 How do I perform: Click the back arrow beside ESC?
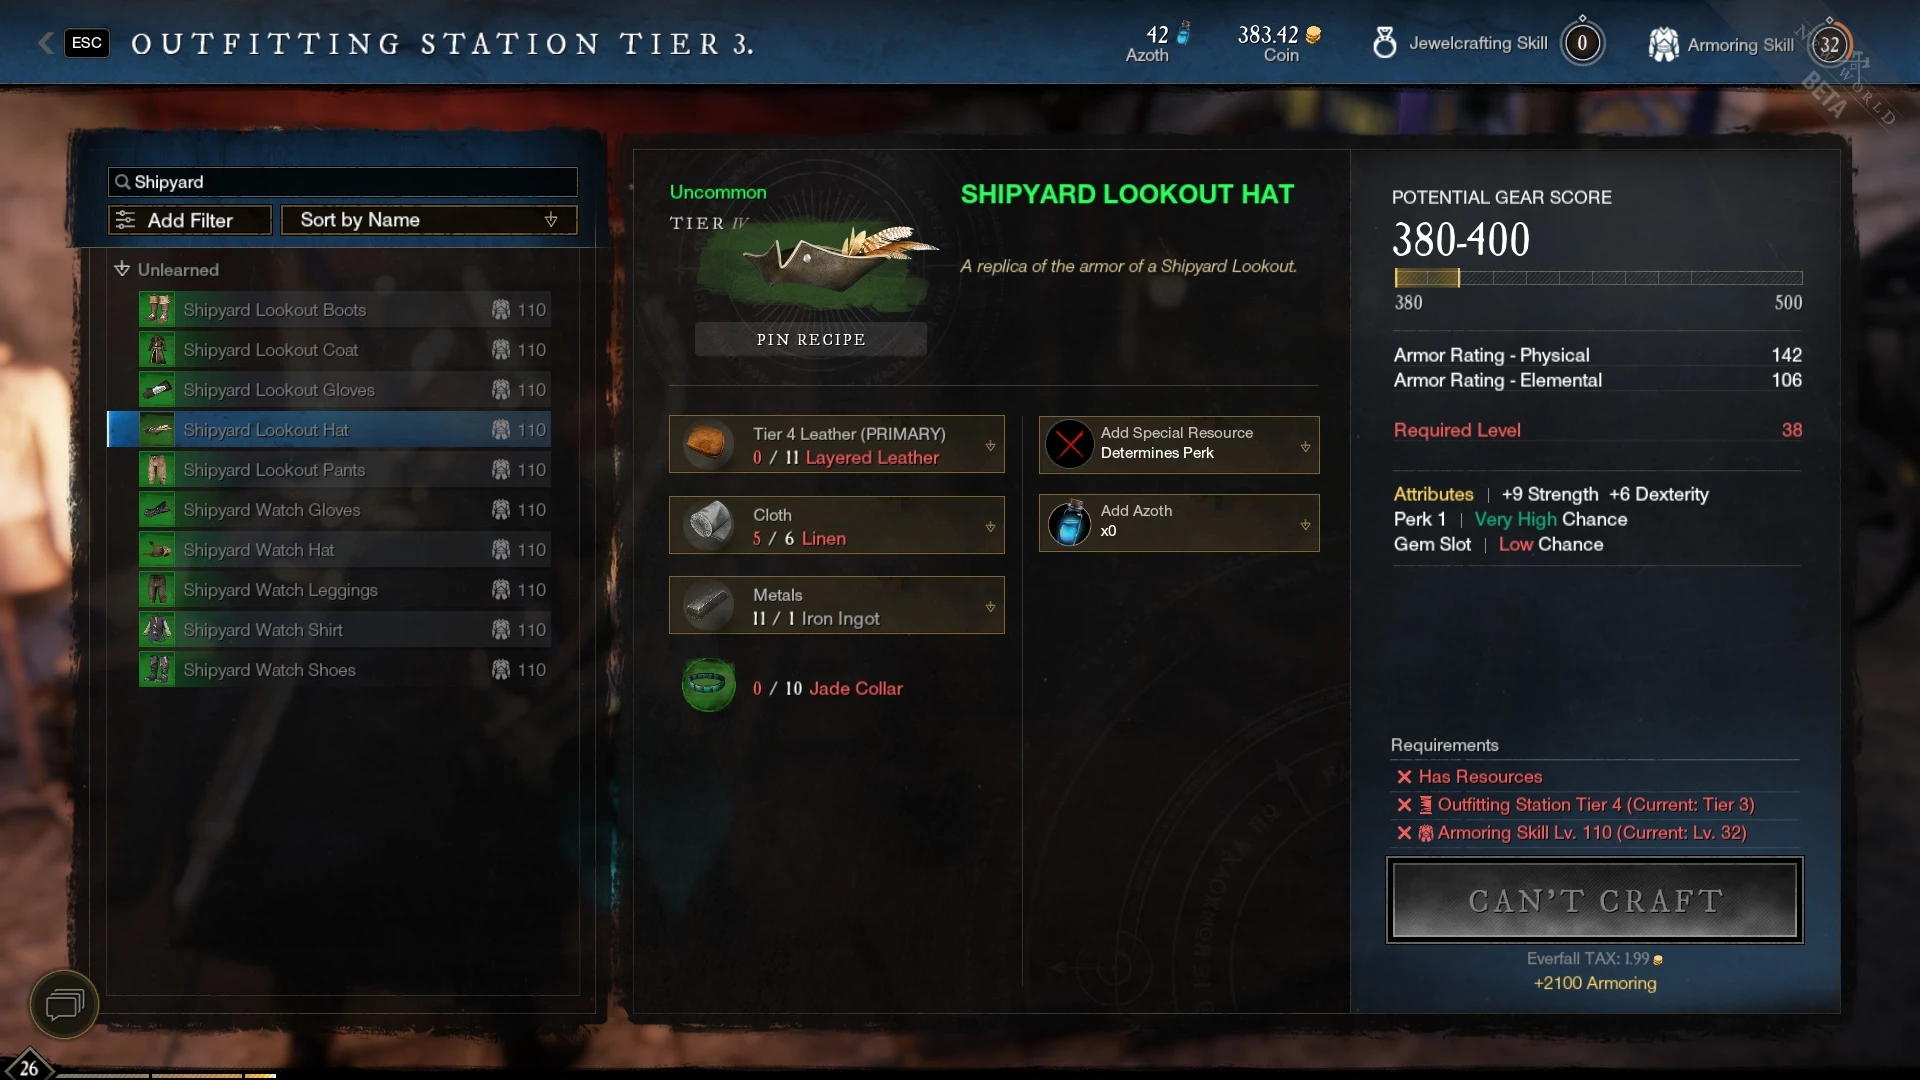pos(46,43)
